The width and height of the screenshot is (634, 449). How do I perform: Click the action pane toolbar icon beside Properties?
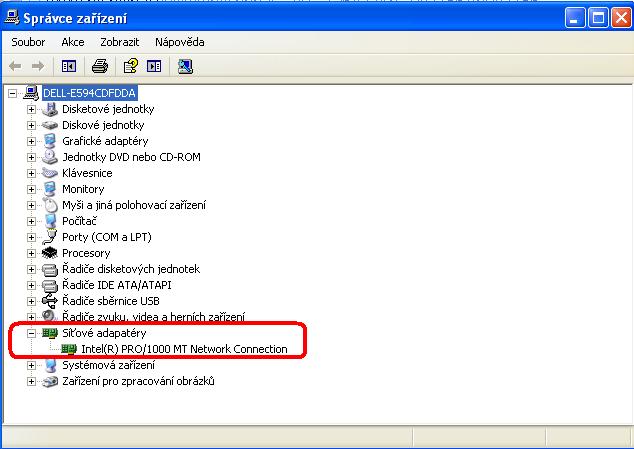pyautogui.click(x=154, y=66)
